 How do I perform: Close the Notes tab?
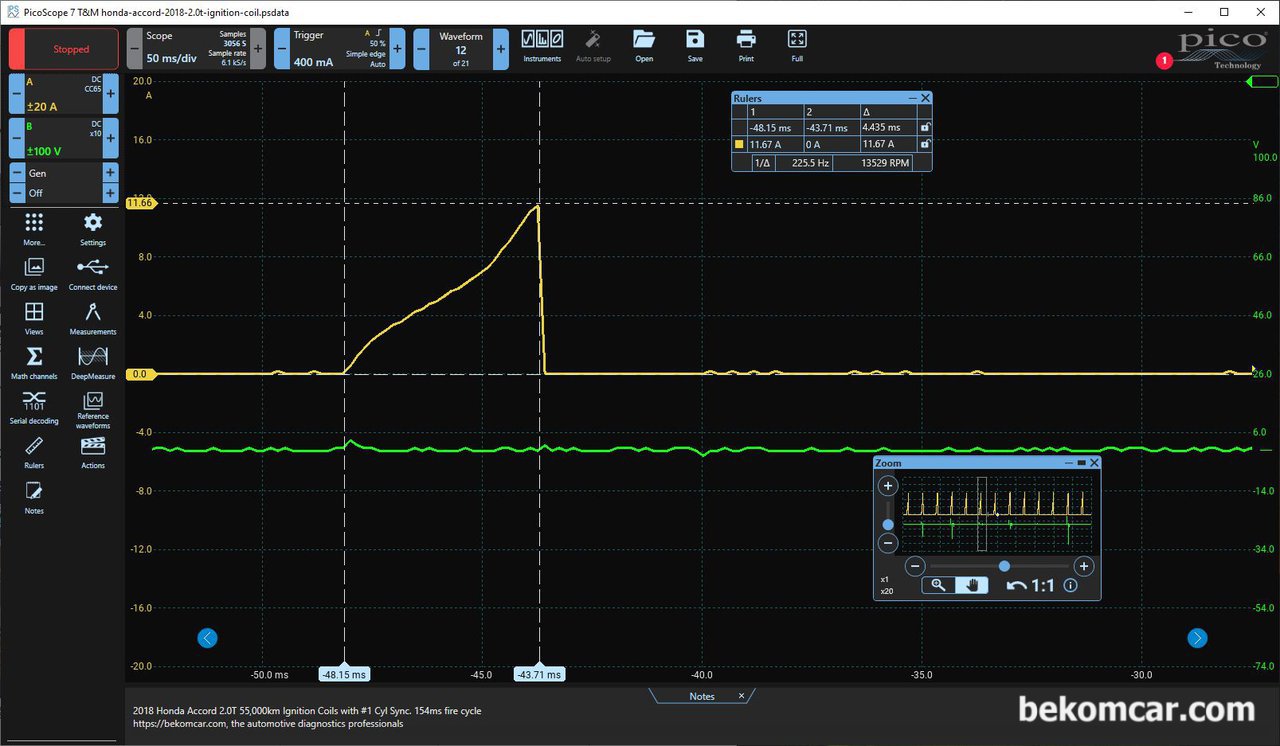coord(742,696)
